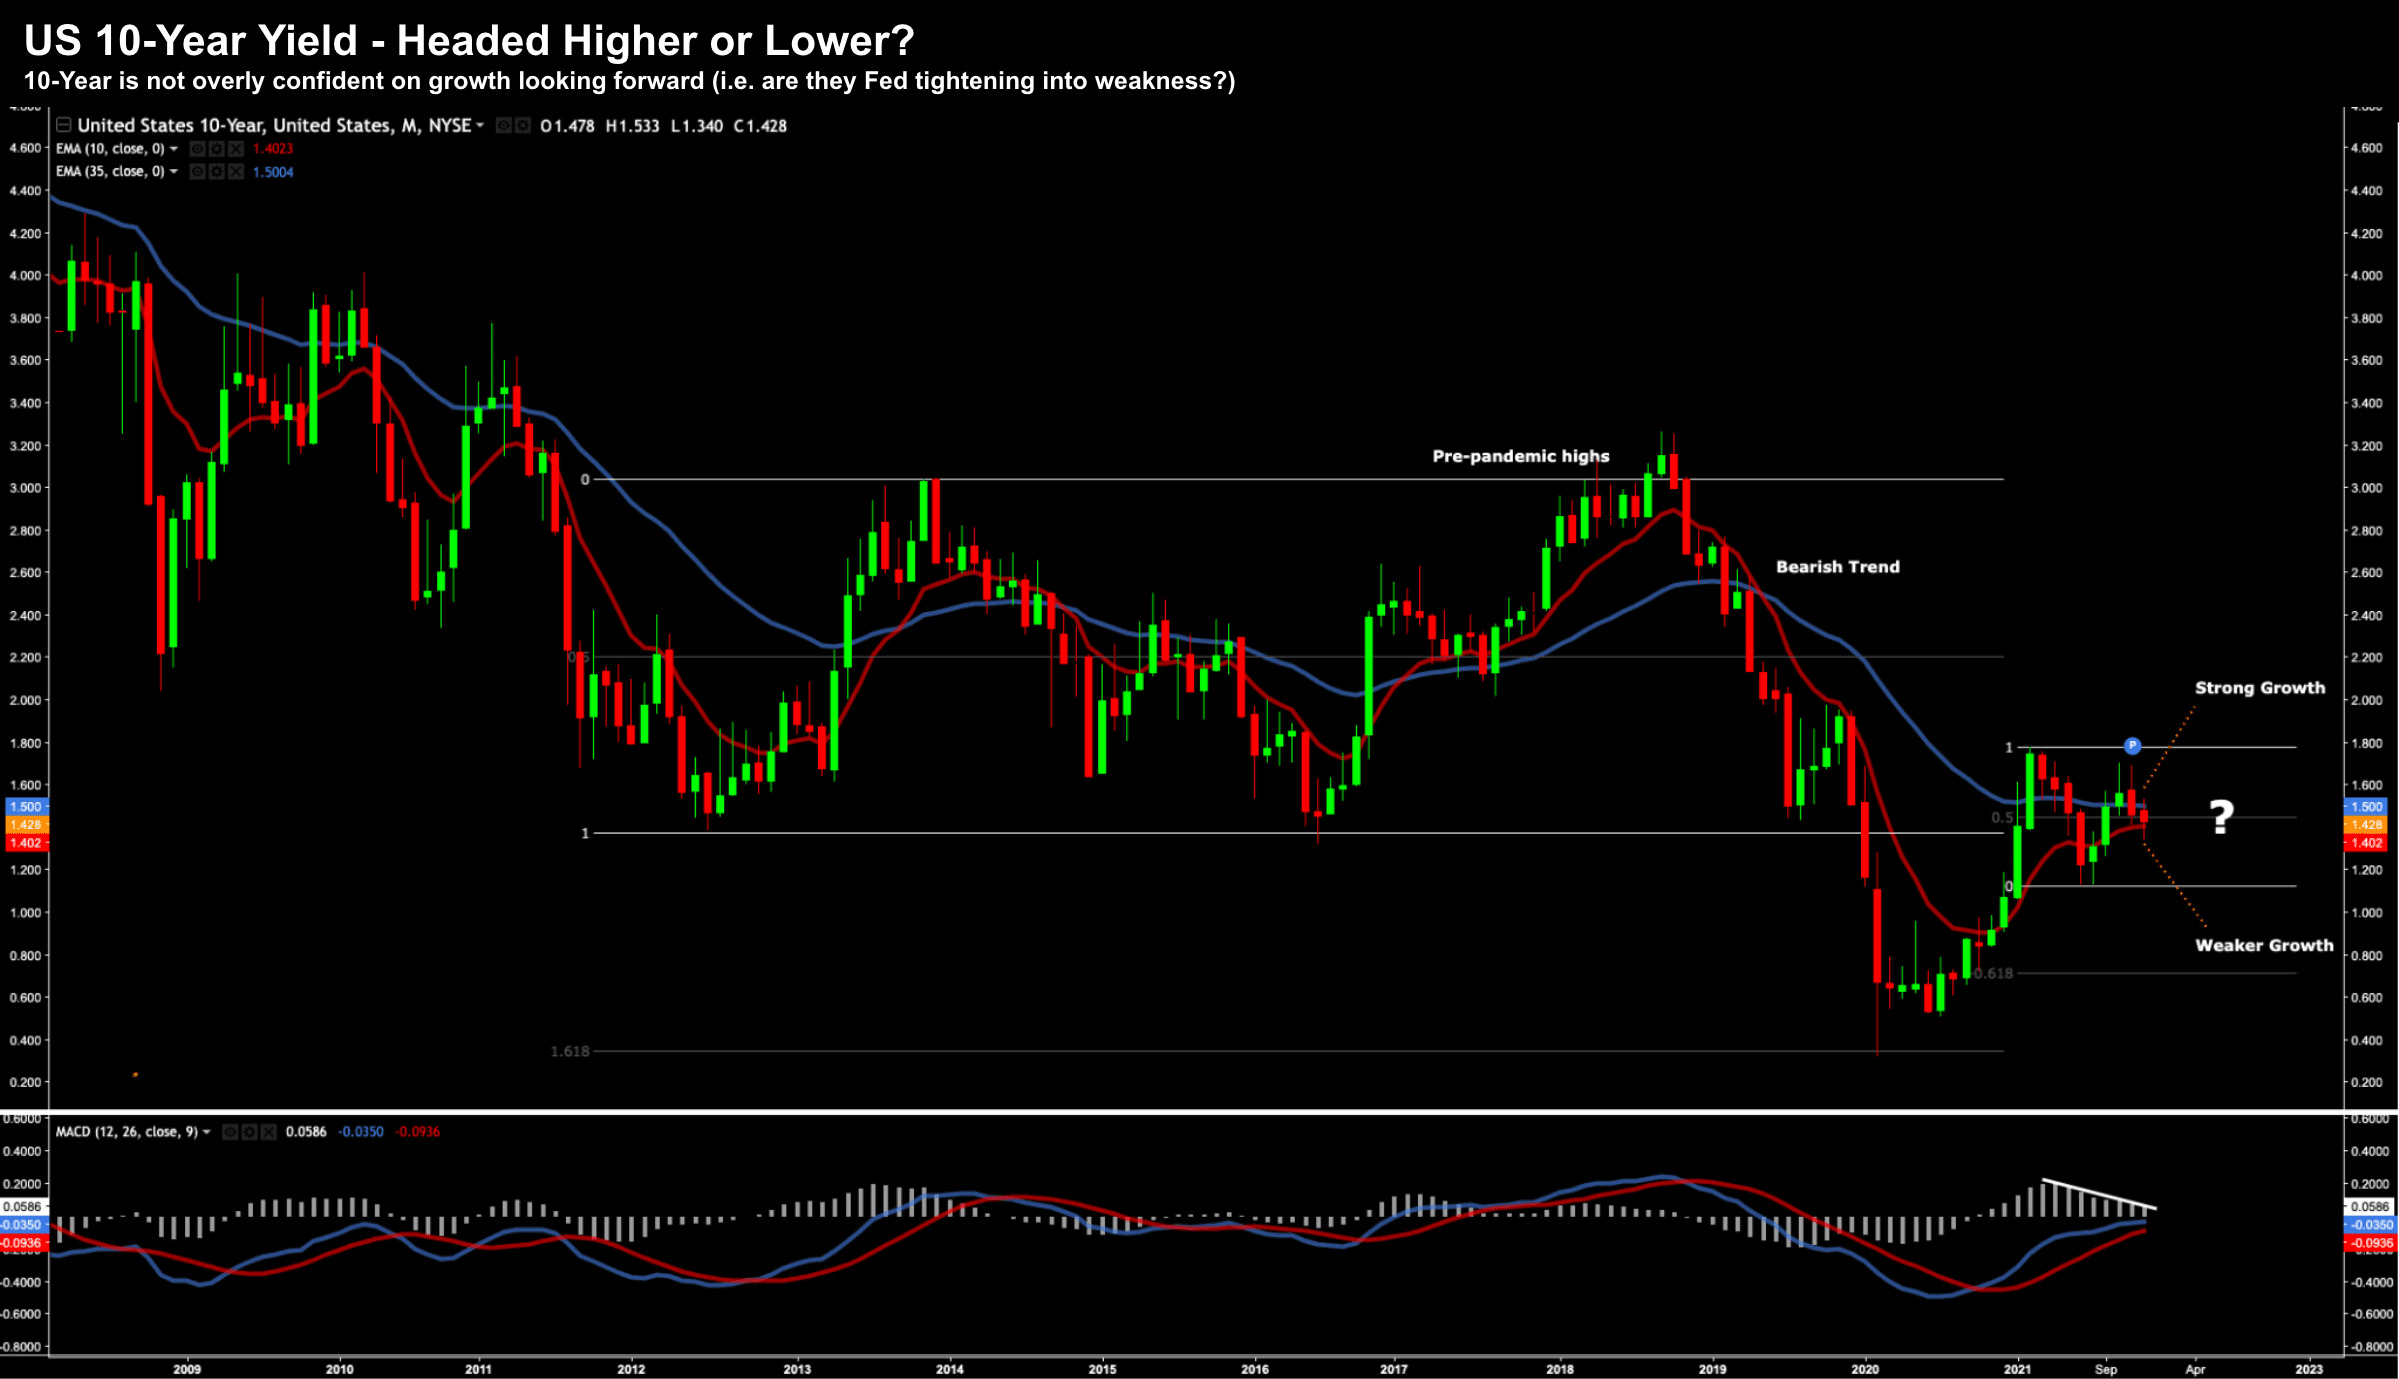
Task: Select the Pre-pandemic highs text label
Action: [1520, 456]
